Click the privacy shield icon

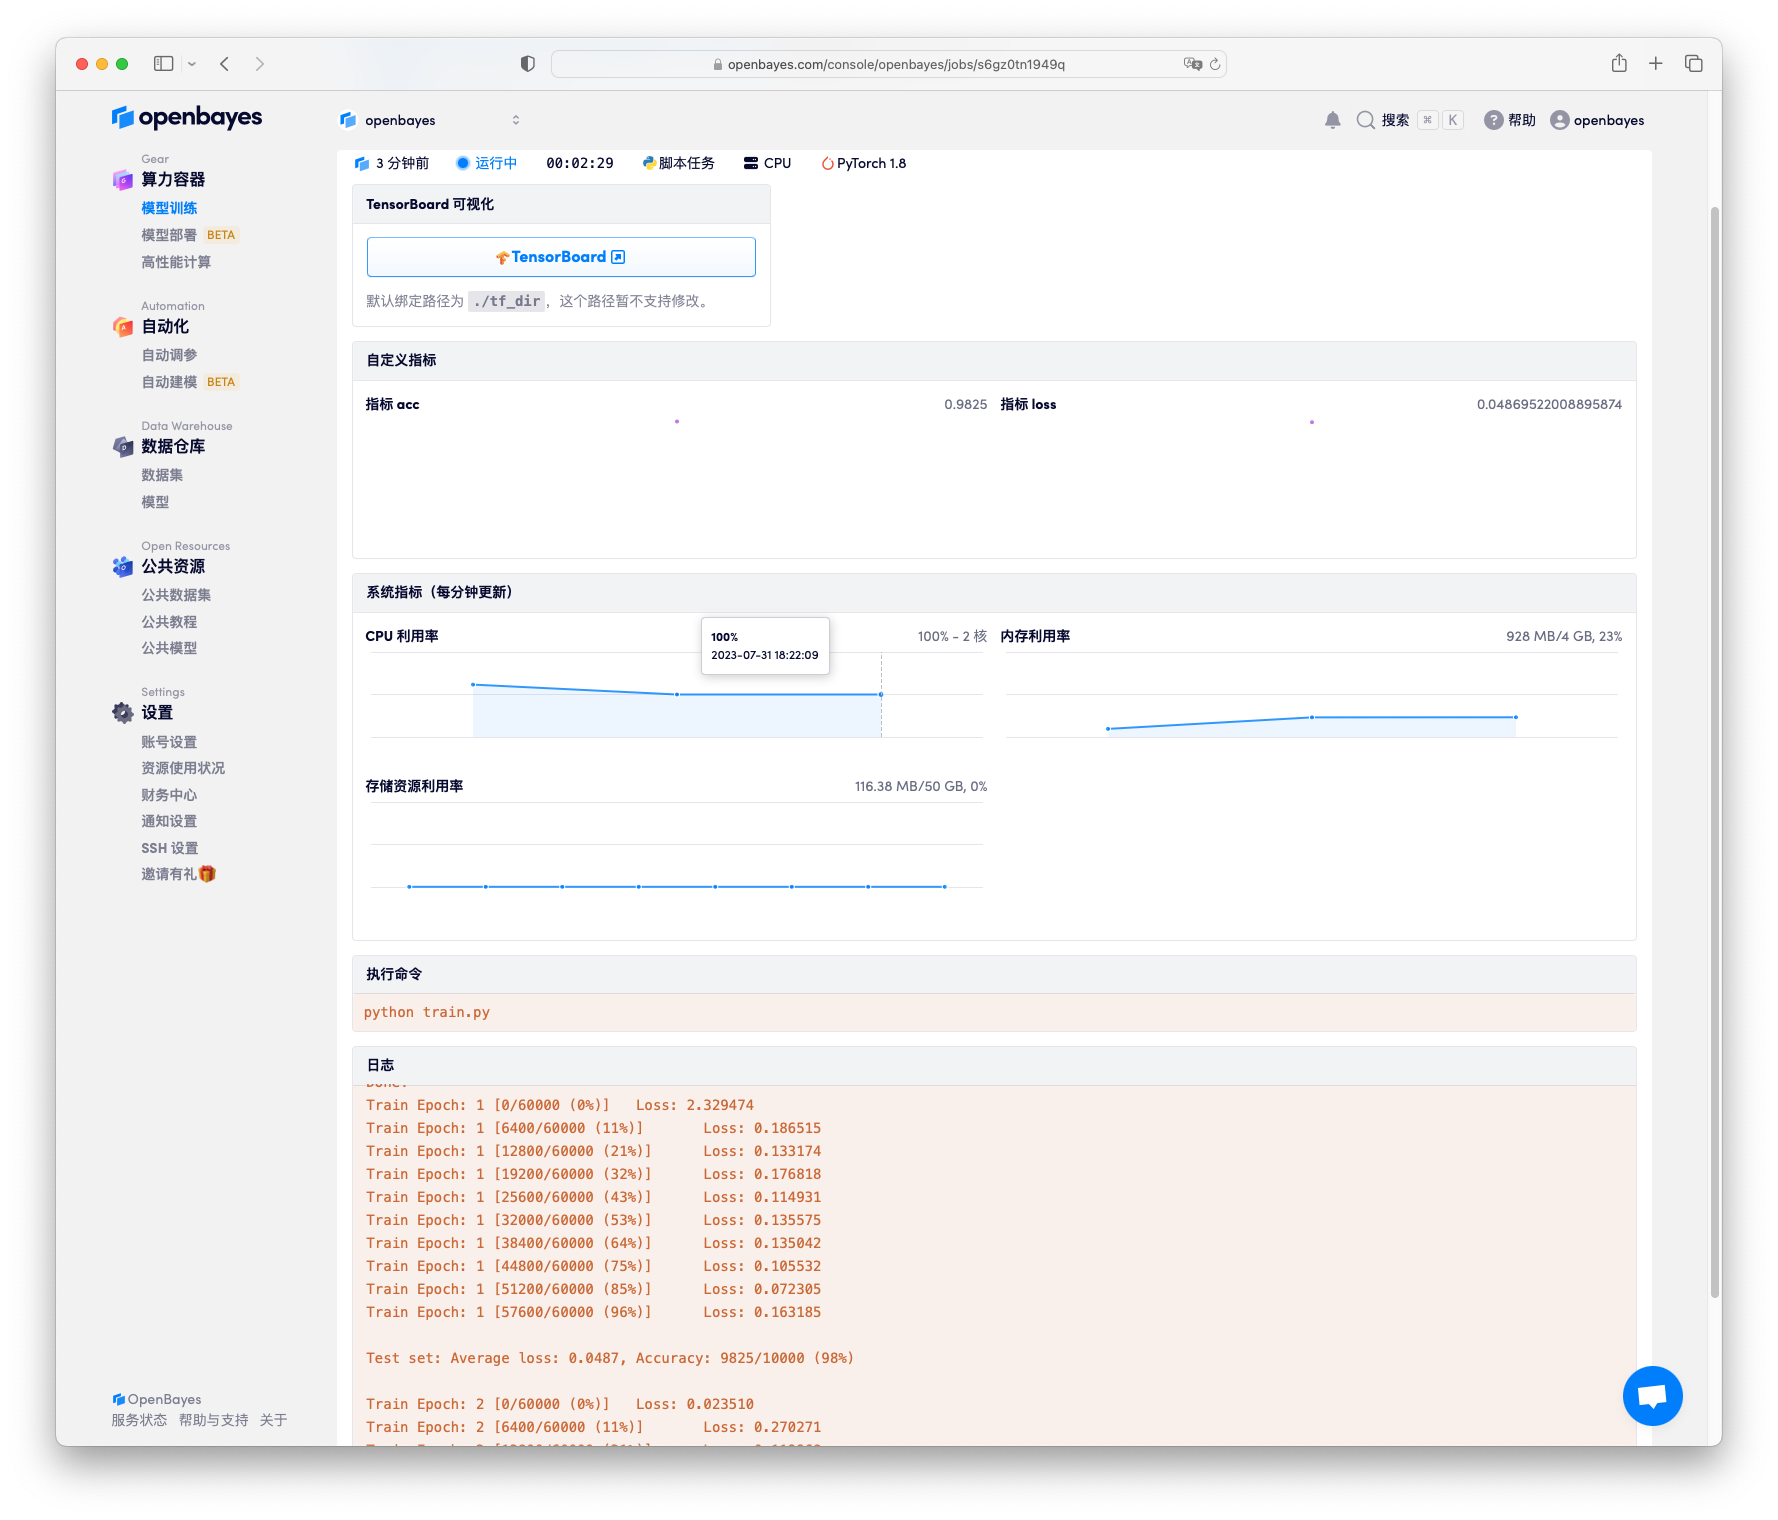pyautogui.click(x=528, y=64)
